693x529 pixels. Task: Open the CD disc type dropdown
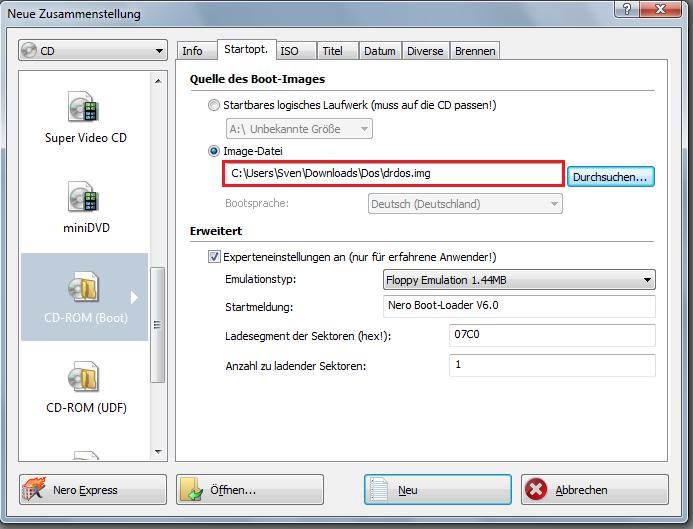[x=92, y=50]
